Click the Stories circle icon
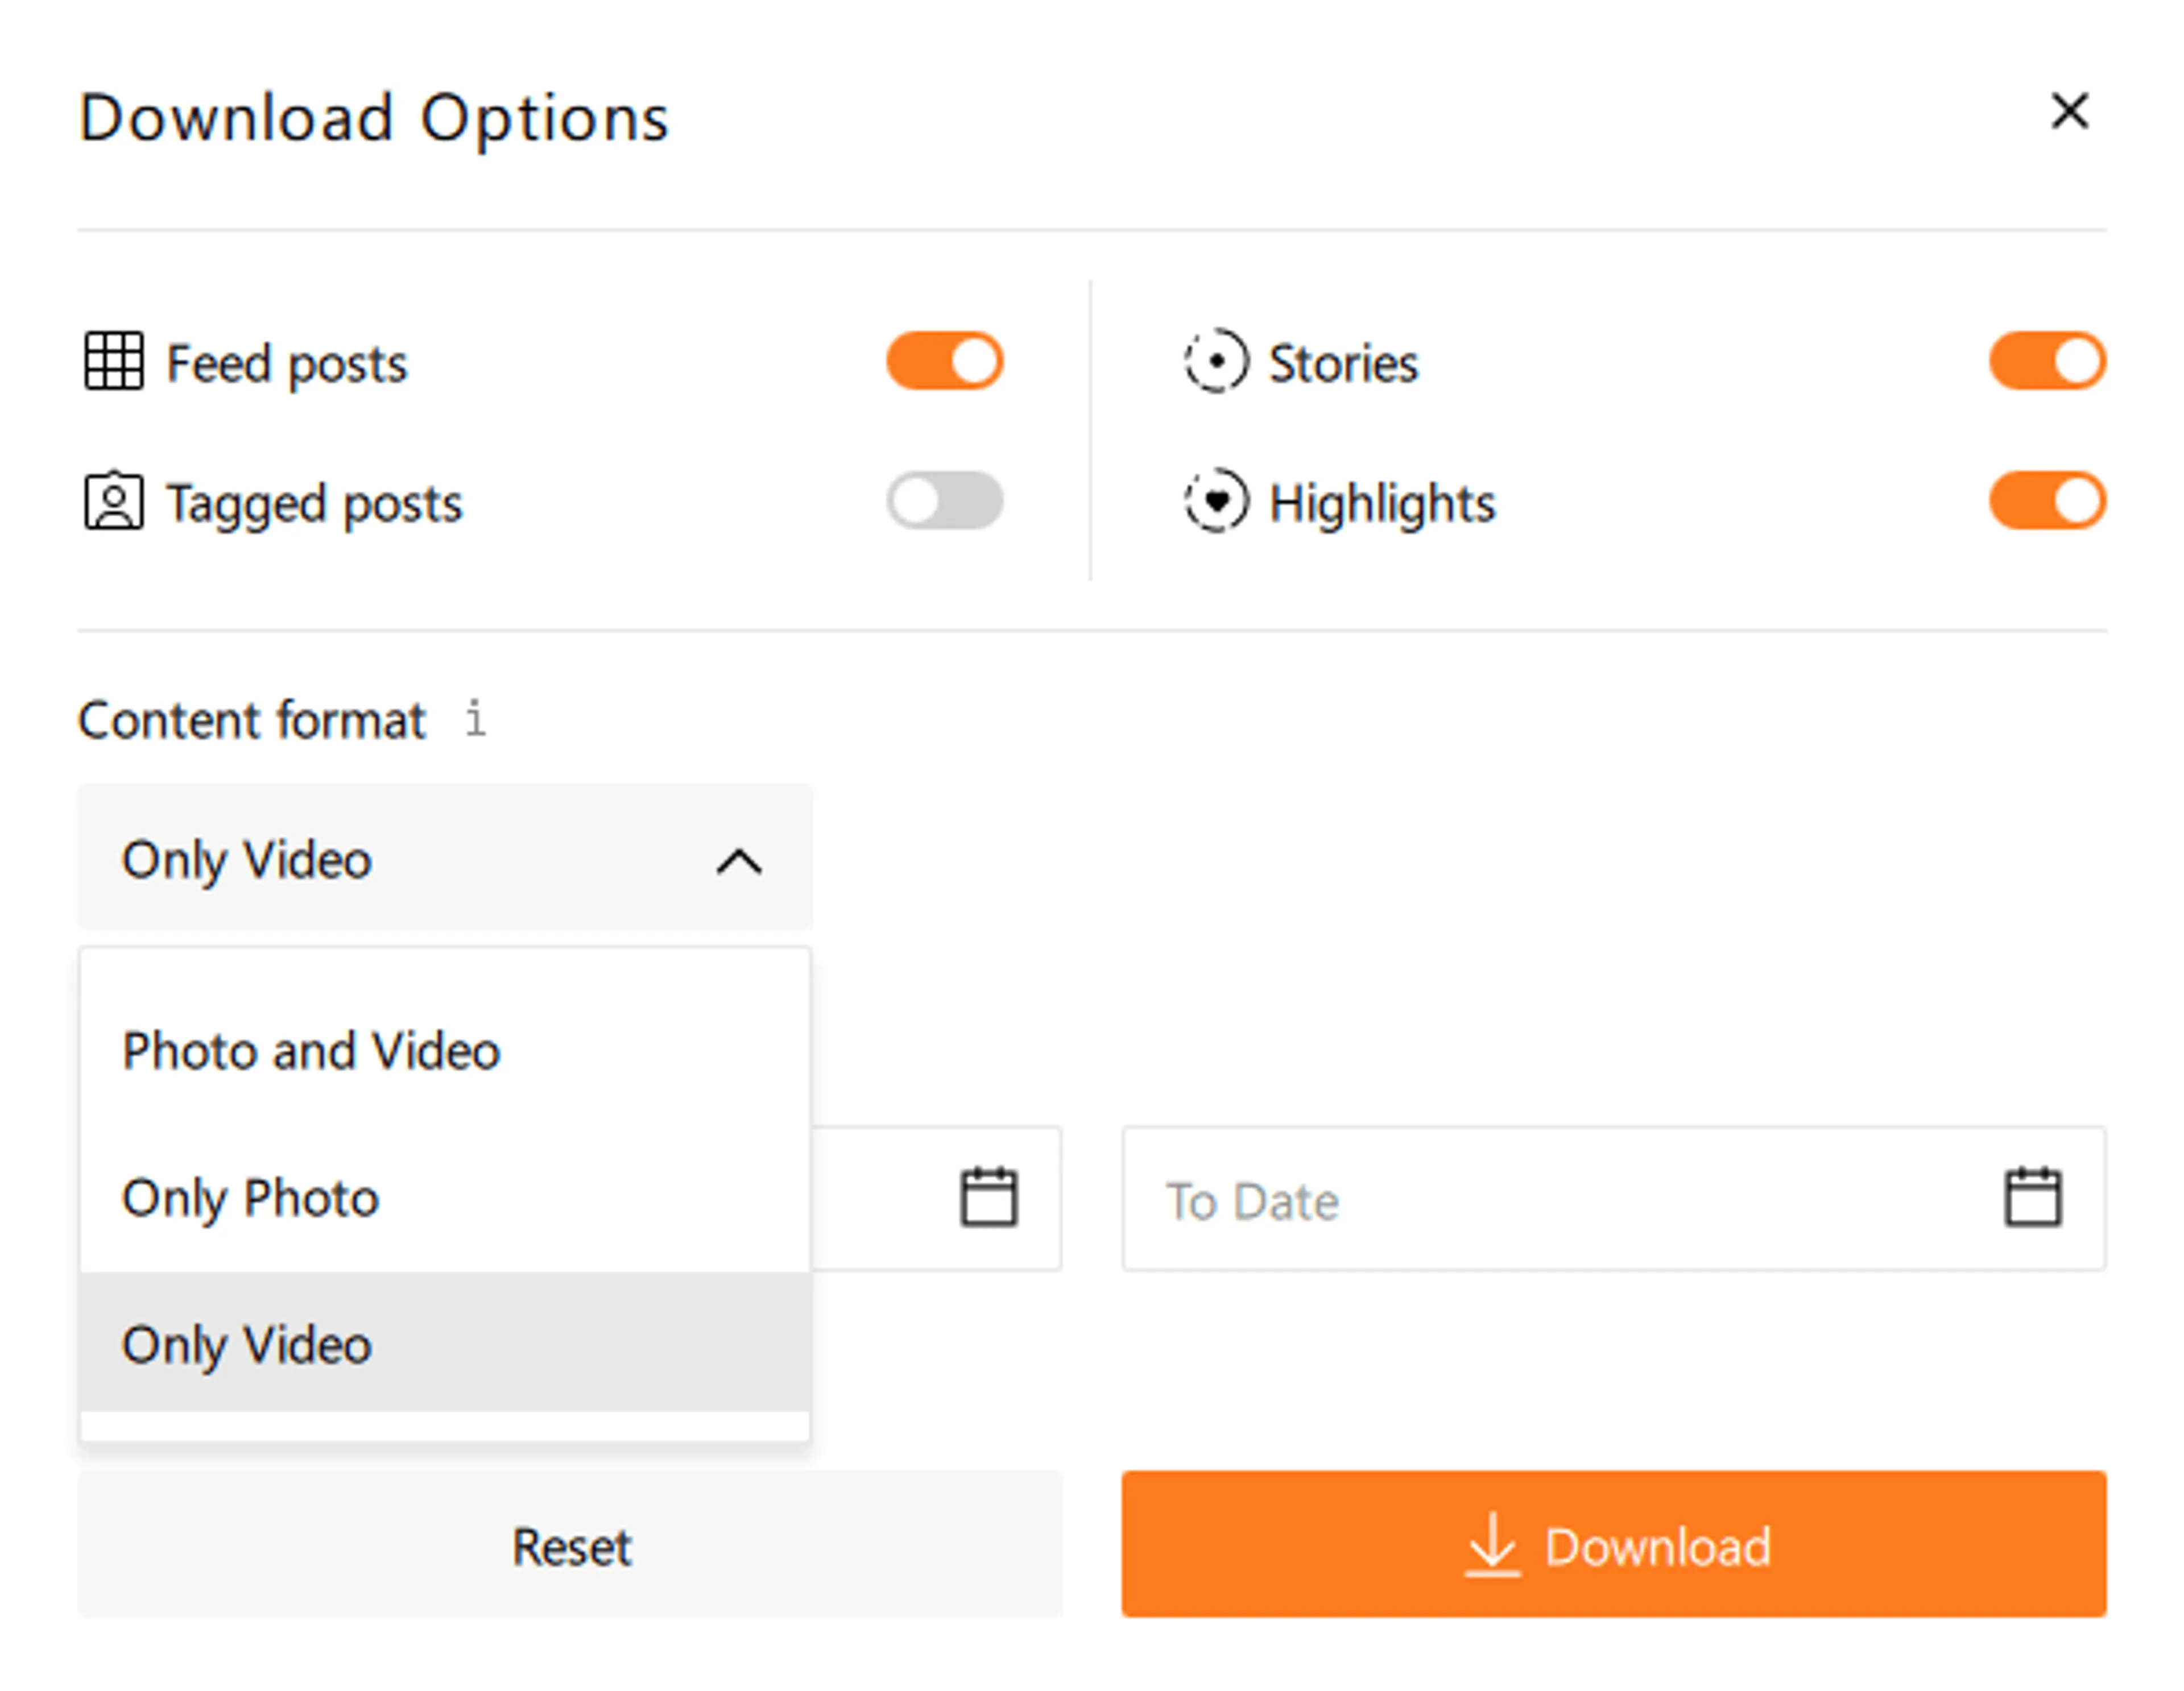This screenshot has height=1691, width=2184. click(x=1216, y=360)
